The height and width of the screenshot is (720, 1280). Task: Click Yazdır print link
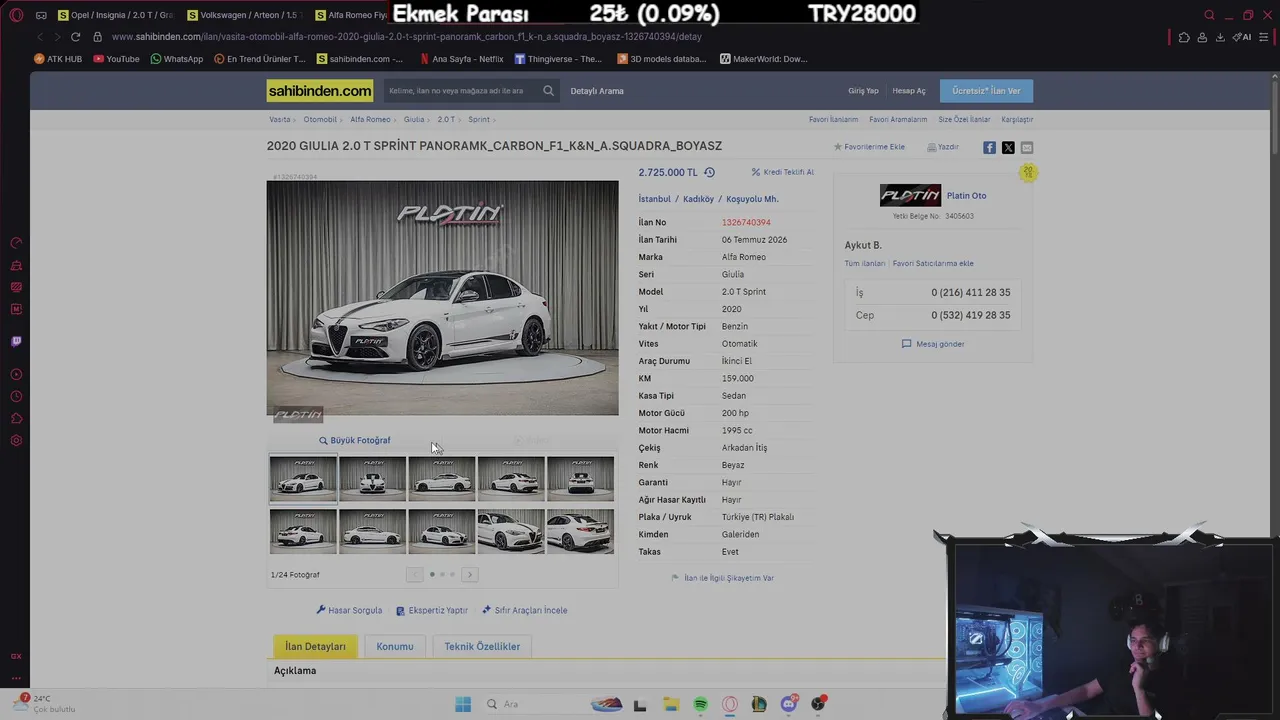click(943, 147)
